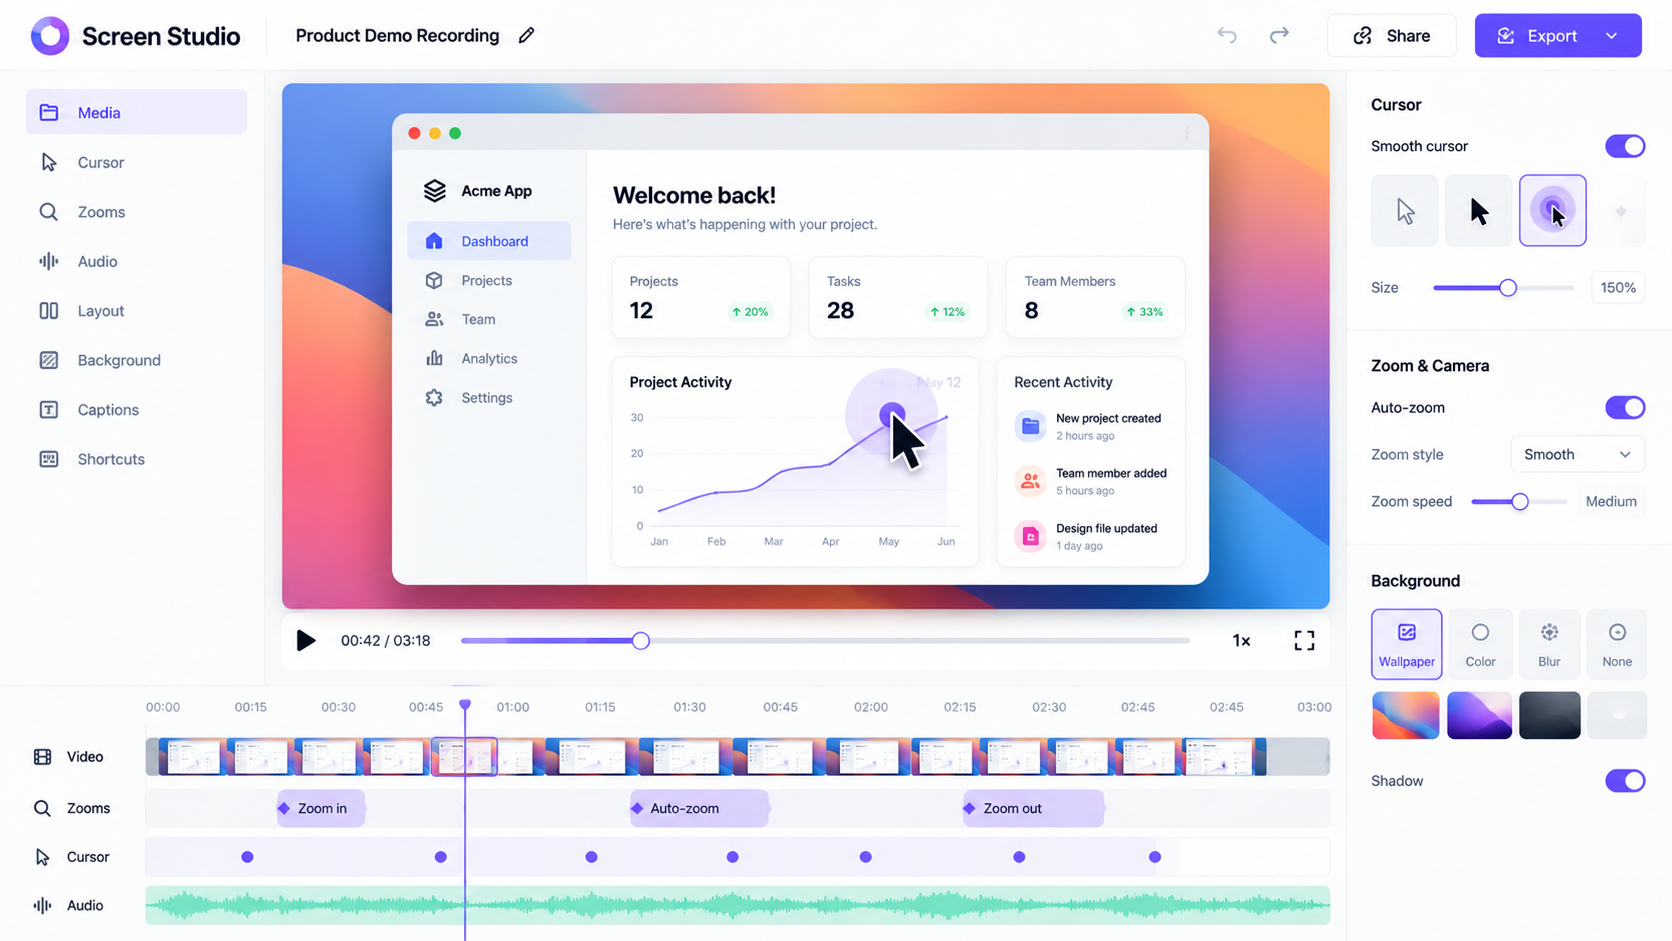Open Analytics in the Acme App preview

[x=489, y=358]
